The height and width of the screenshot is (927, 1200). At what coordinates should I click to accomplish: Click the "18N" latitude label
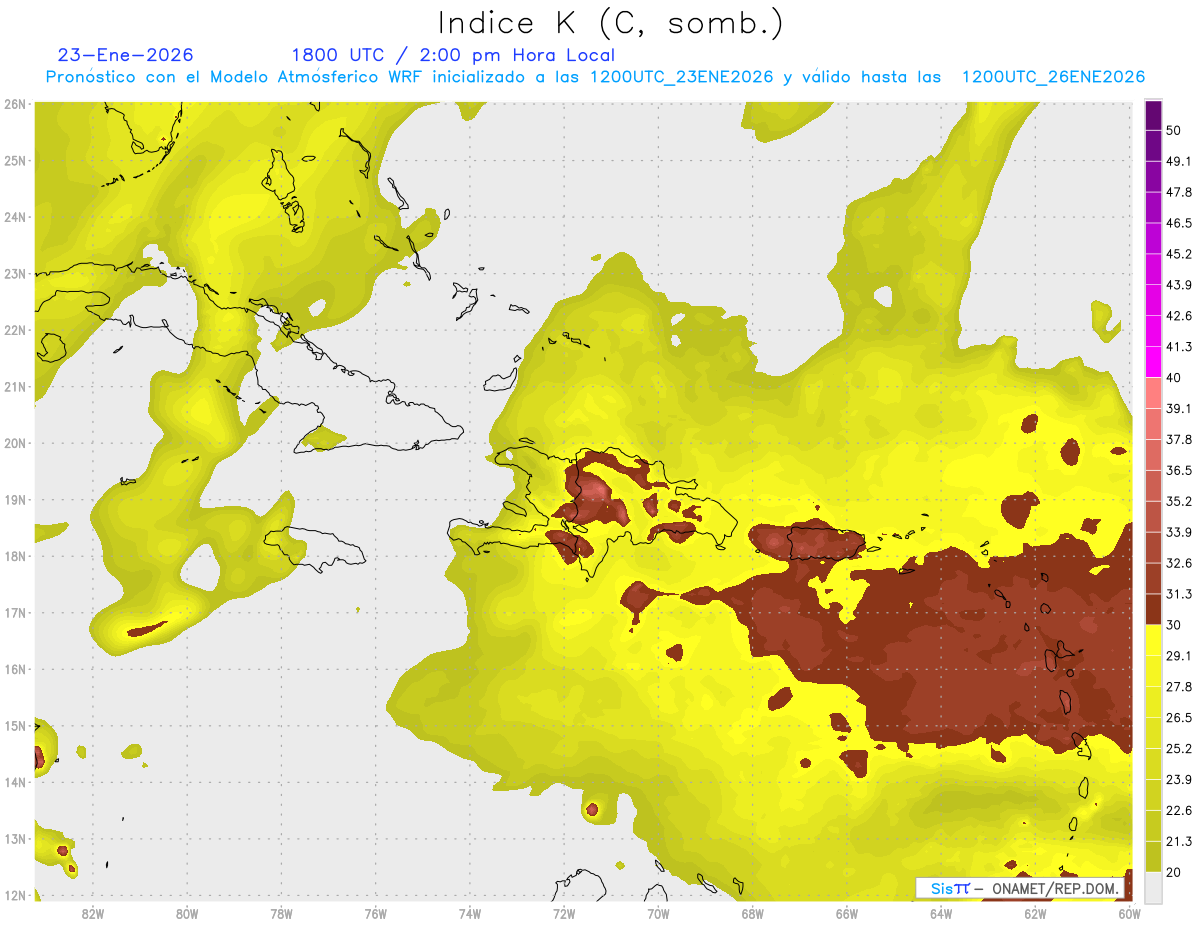[14, 556]
